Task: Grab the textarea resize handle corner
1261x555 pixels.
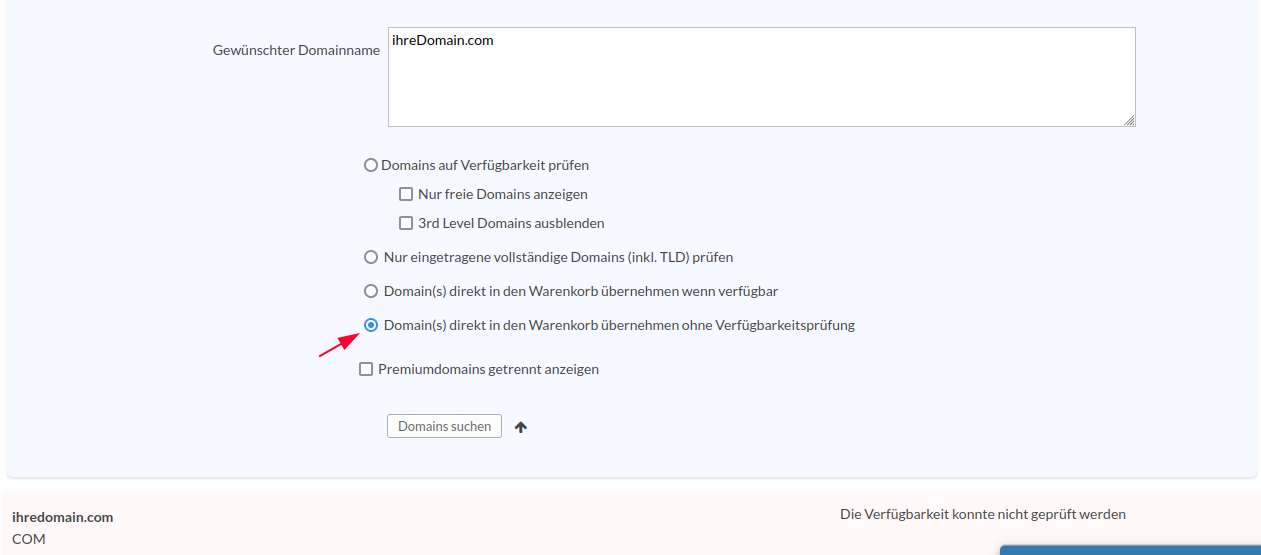Action: pyautogui.click(x=1129, y=120)
